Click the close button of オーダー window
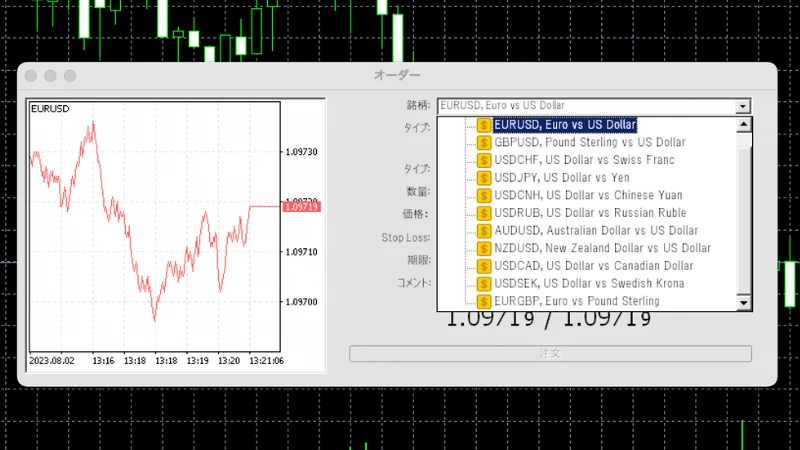Image resolution: width=800 pixels, height=450 pixels. point(31,76)
